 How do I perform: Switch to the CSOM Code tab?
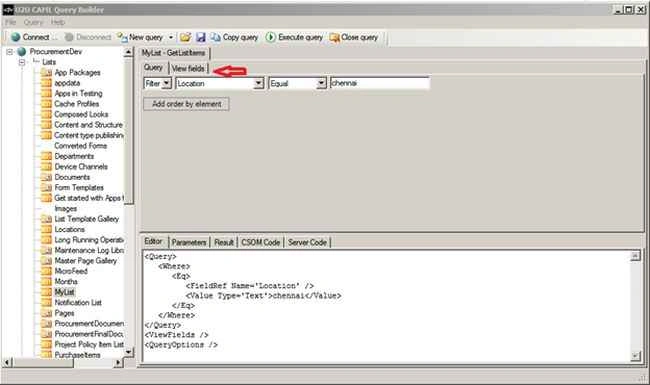coord(260,242)
